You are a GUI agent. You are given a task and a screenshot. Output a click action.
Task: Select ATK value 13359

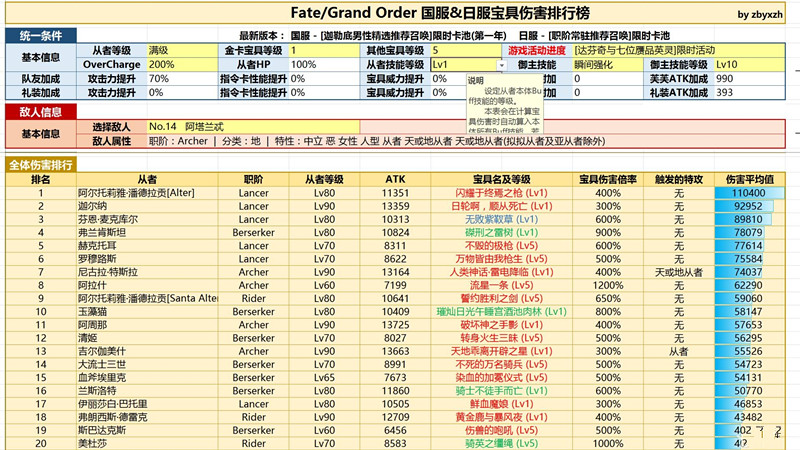pos(395,206)
